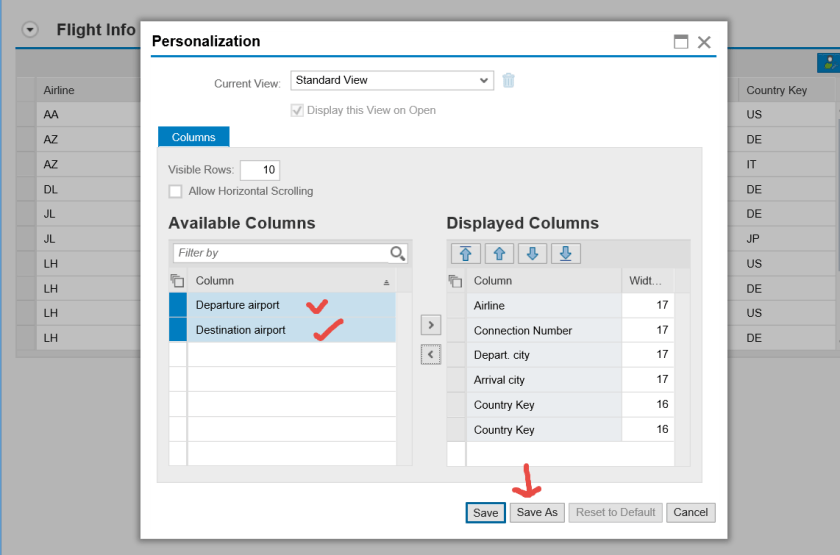The image size is (840, 555).
Task: Click the filter search magnifier icon
Action: (398, 253)
